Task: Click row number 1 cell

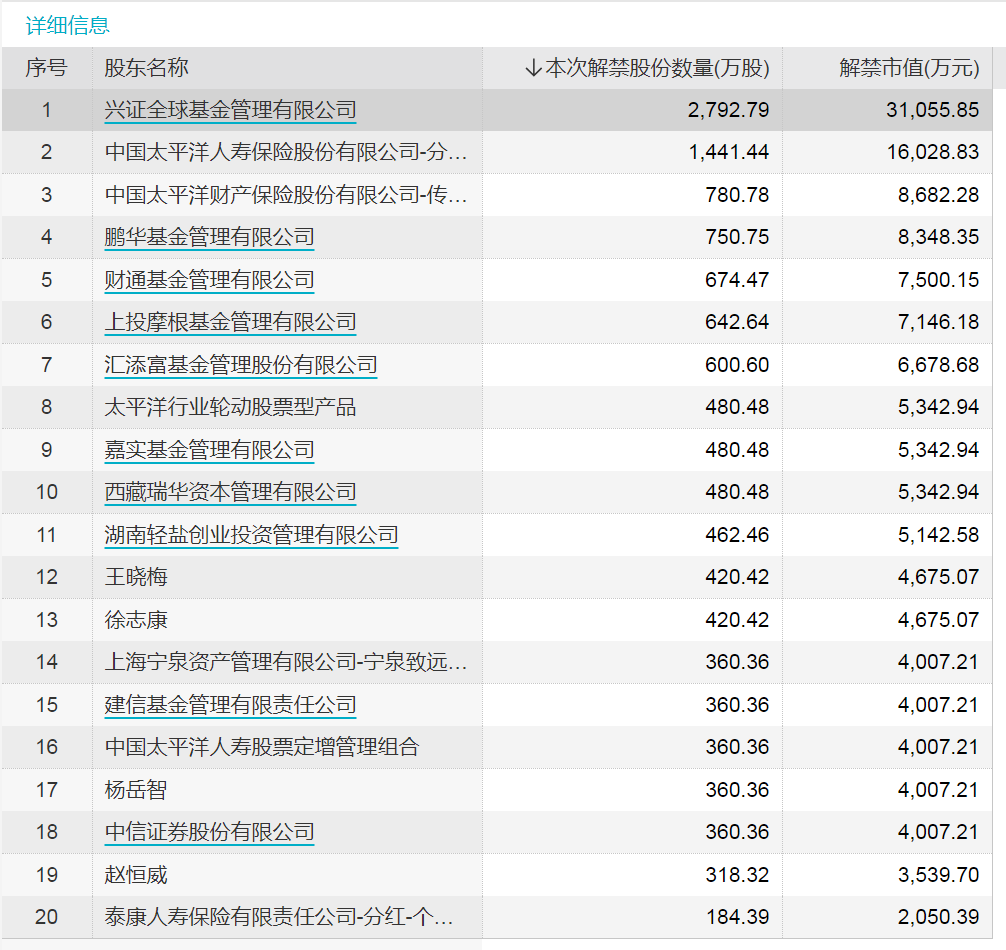Action: (46, 110)
